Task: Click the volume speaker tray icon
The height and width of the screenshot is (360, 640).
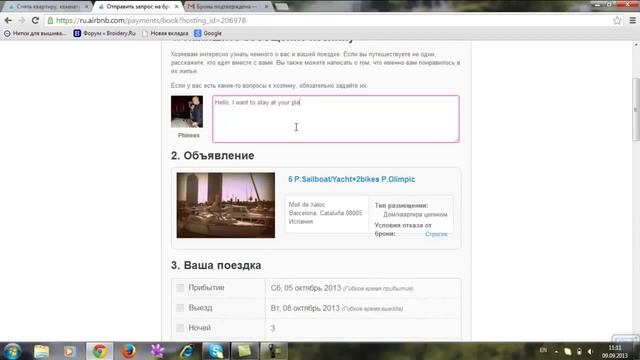Action: pyautogui.click(x=590, y=351)
